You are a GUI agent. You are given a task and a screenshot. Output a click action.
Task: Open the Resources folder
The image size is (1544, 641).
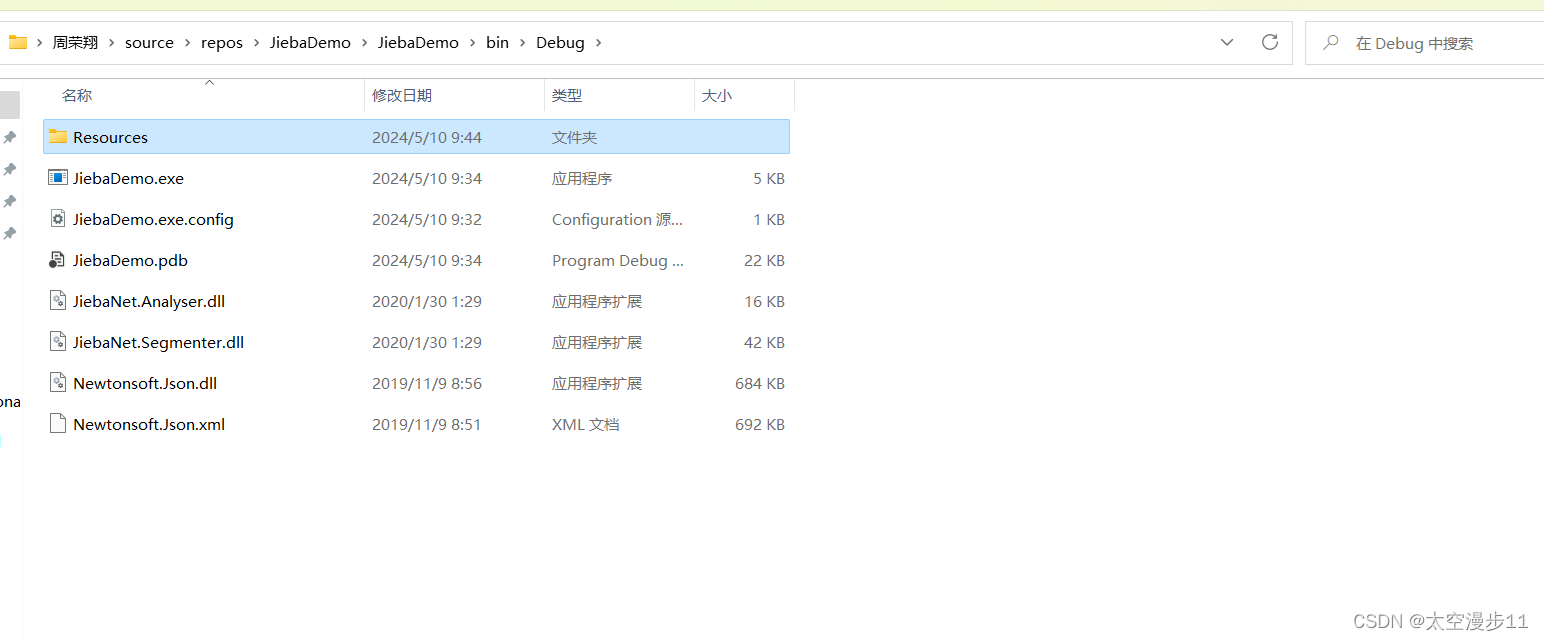click(110, 137)
